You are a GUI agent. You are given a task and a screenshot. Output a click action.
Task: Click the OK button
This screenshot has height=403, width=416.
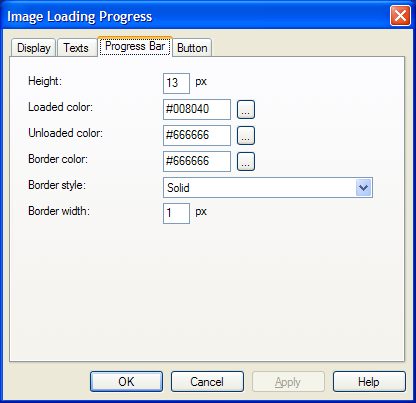click(x=126, y=382)
